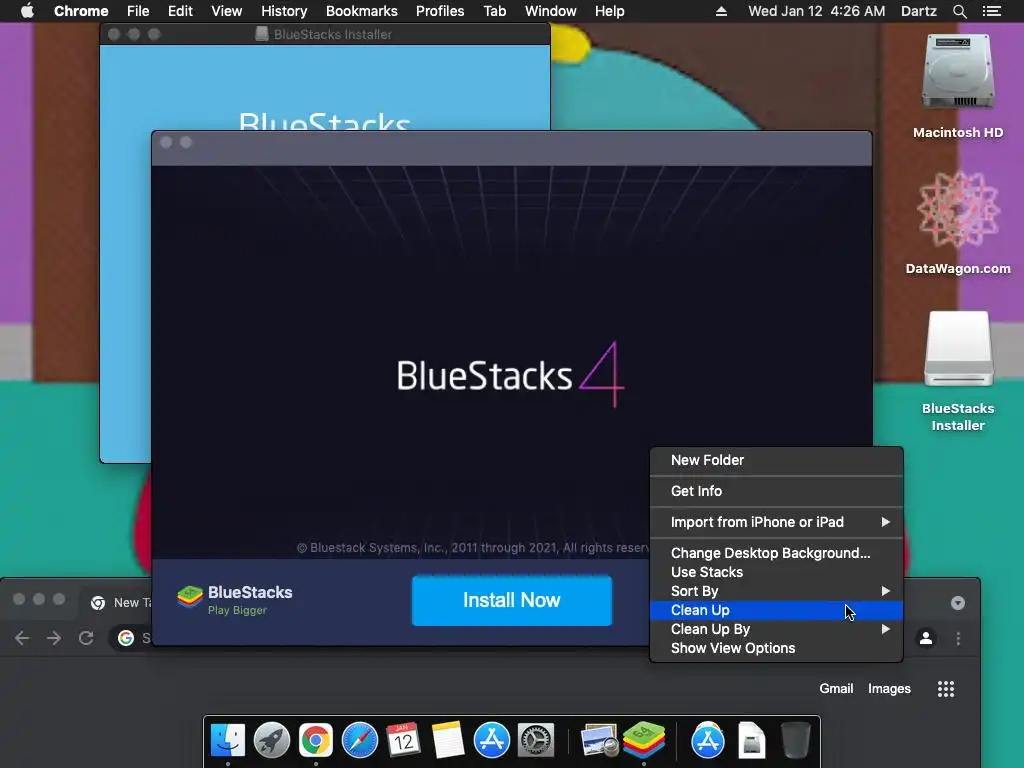This screenshot has width=1024, height=768.
Task: Click the Dartz user name in menu bar
Action: [x=918, y=11]
